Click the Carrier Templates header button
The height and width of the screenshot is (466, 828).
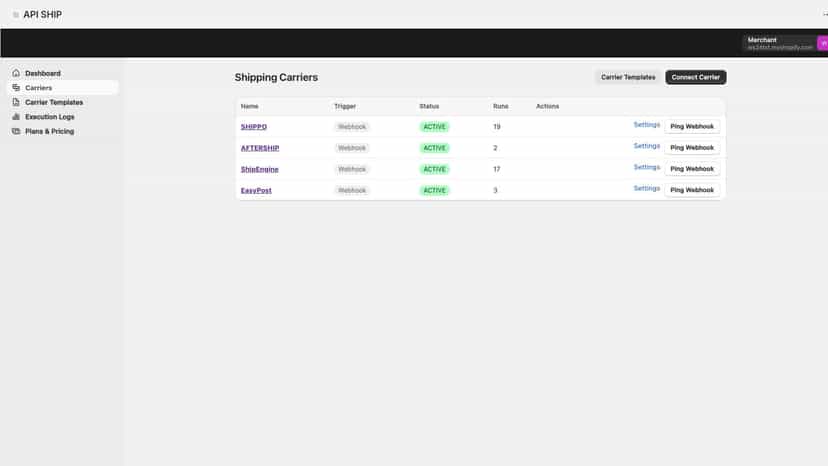click(628, 77)
